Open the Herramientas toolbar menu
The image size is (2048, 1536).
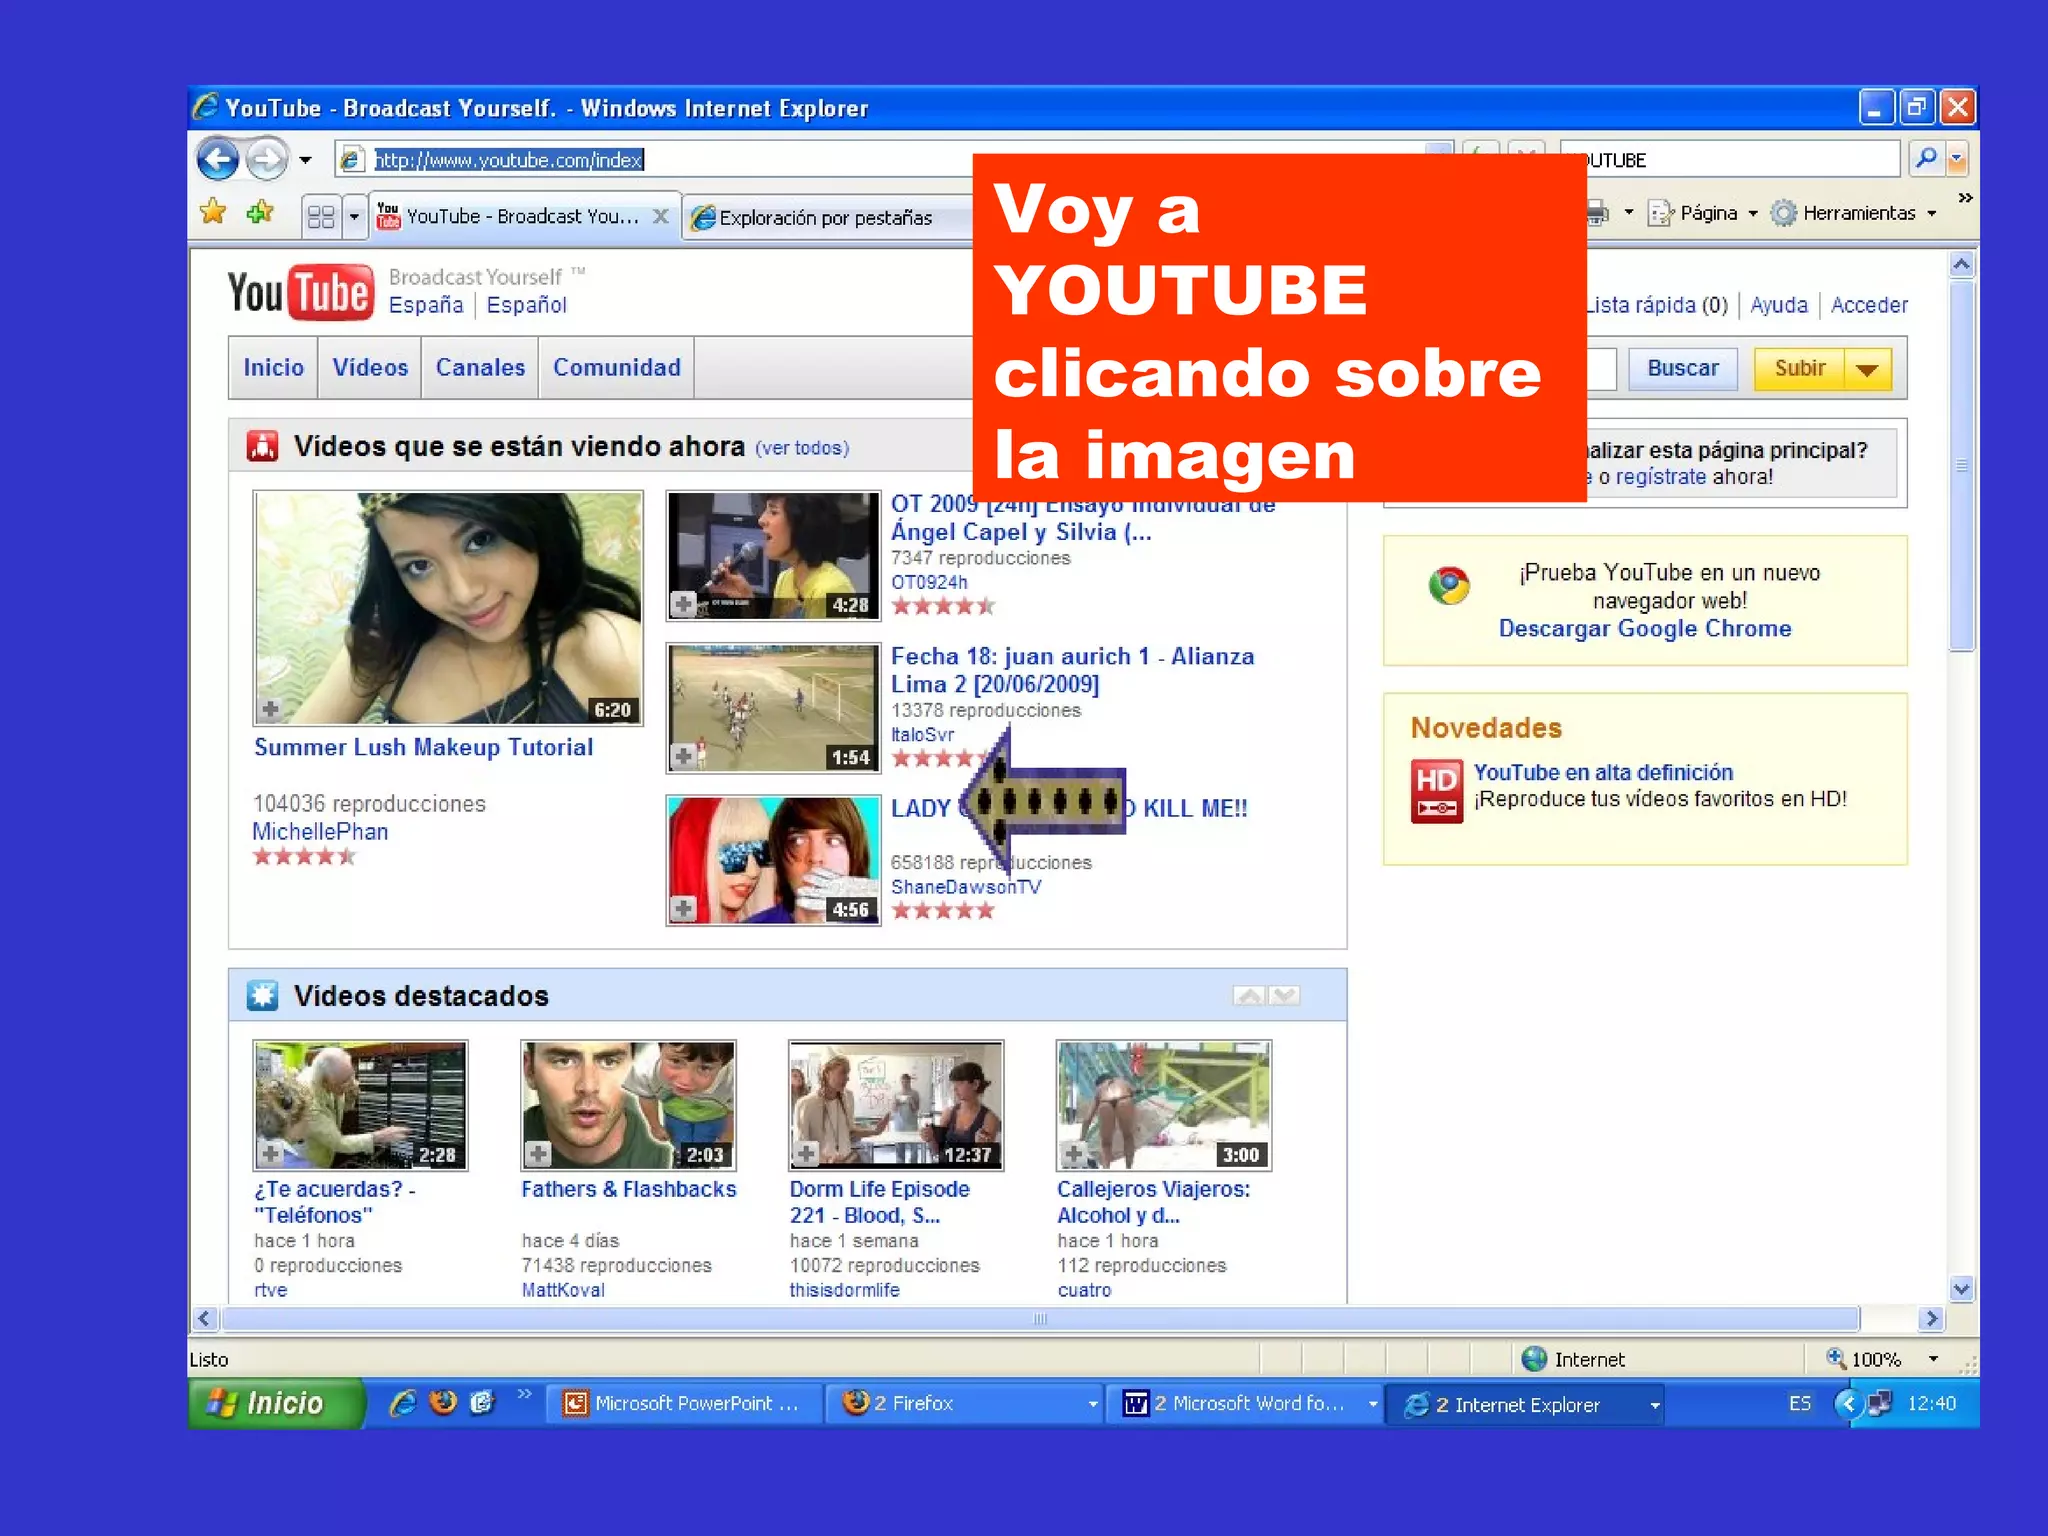[x=1855, y=213]
